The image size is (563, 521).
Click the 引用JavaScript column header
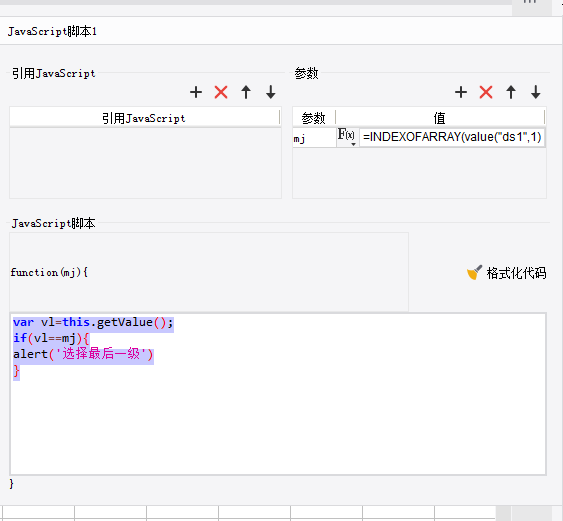[144, 118]
